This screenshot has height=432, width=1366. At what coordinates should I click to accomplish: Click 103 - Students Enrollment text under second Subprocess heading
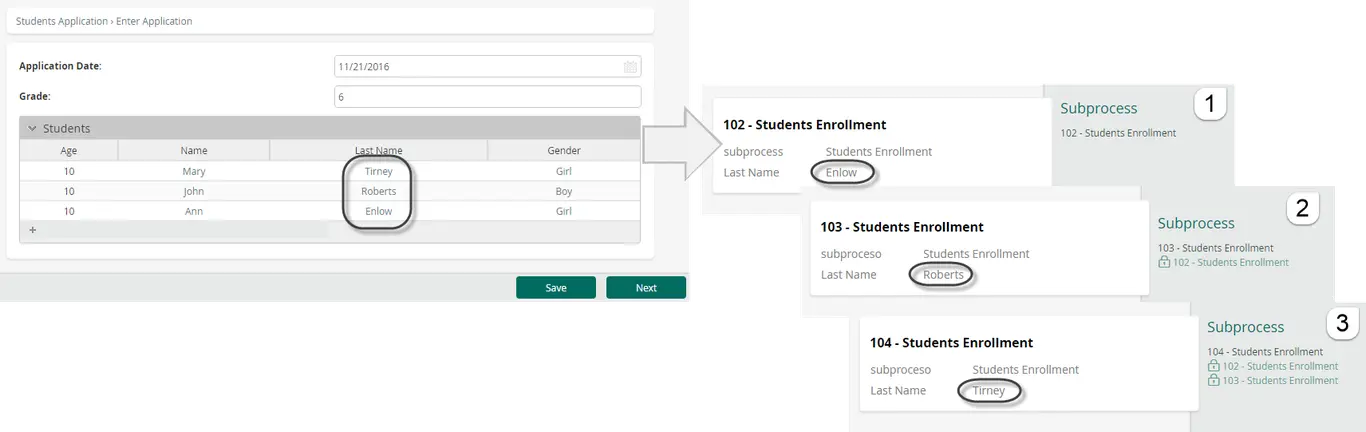coord(1215,248)
